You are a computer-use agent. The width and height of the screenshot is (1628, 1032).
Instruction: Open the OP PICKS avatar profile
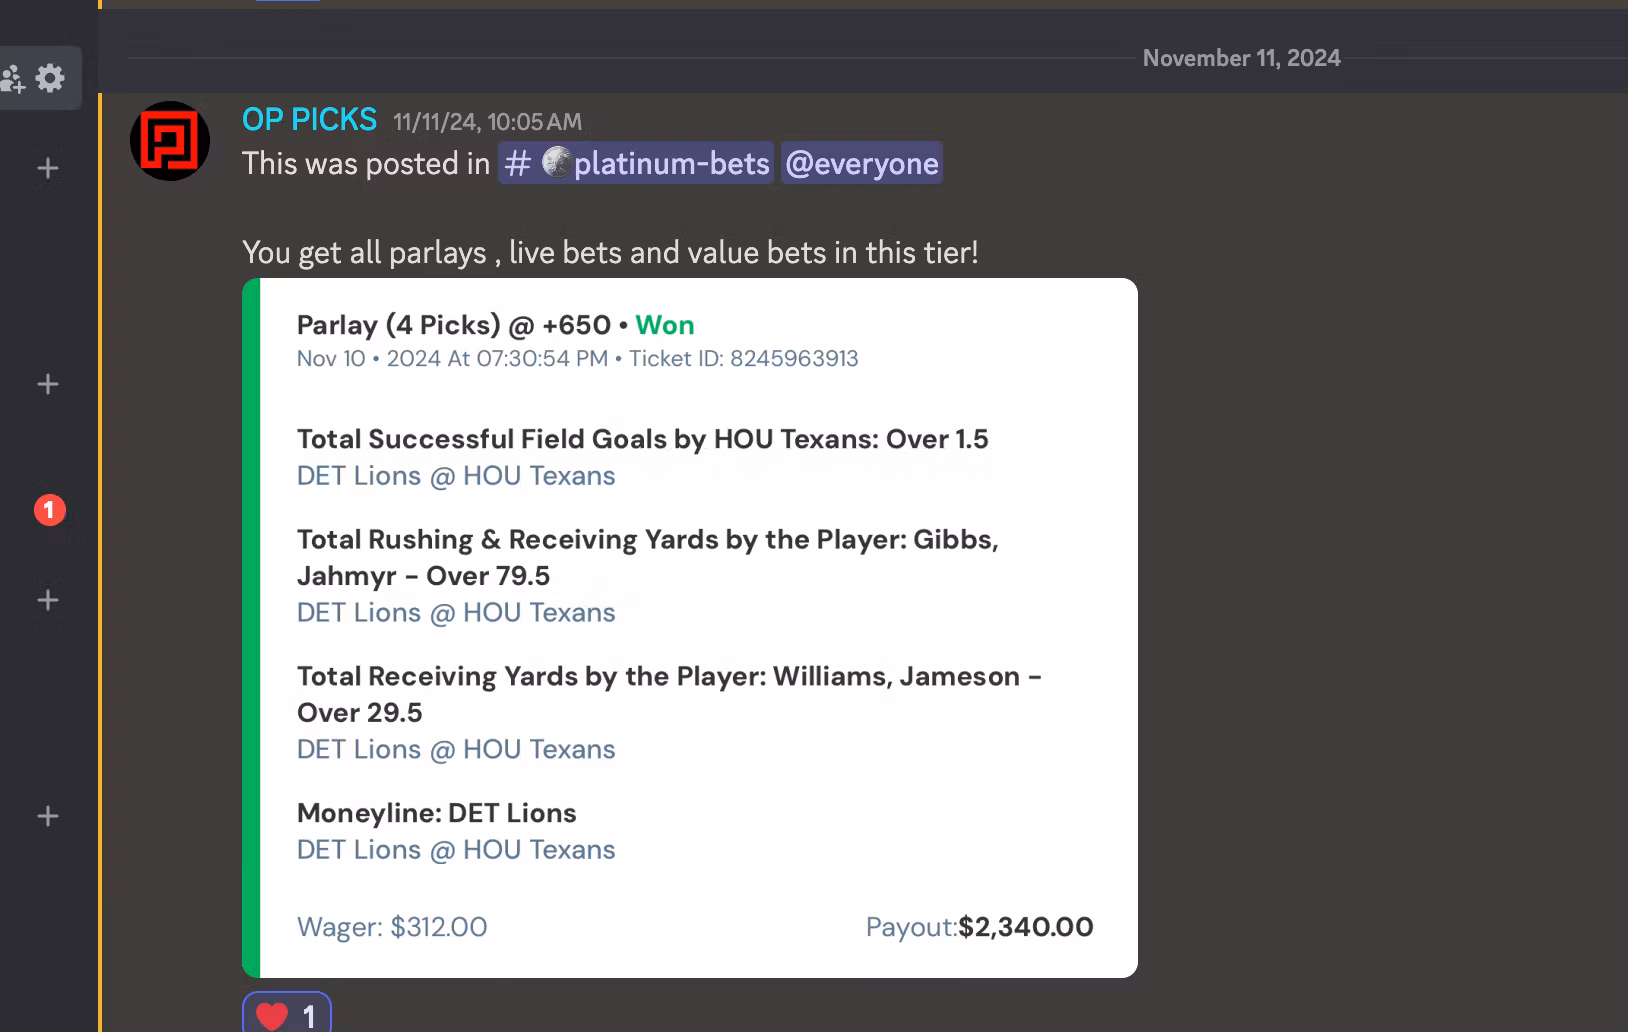(x=170, y=141)
